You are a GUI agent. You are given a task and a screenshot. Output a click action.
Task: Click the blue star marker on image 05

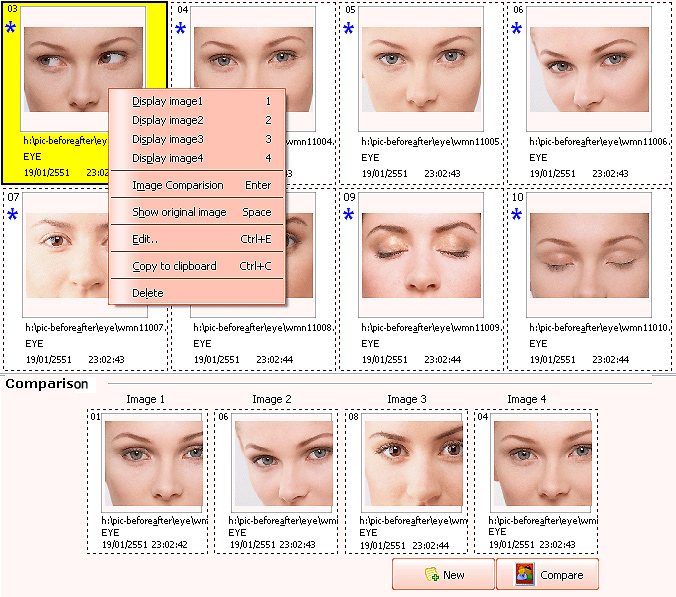tap(348, 28)
